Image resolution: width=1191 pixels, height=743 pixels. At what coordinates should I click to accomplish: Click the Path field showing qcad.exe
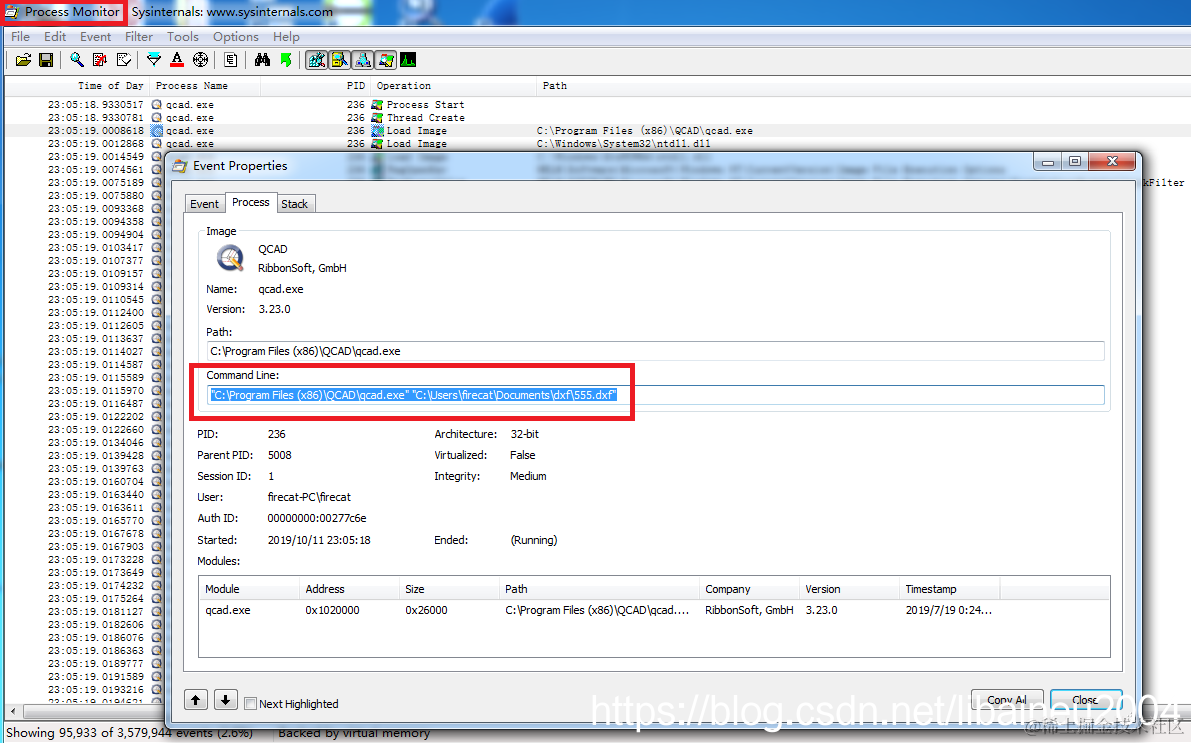pyautogui.click(x=655, y=351)
